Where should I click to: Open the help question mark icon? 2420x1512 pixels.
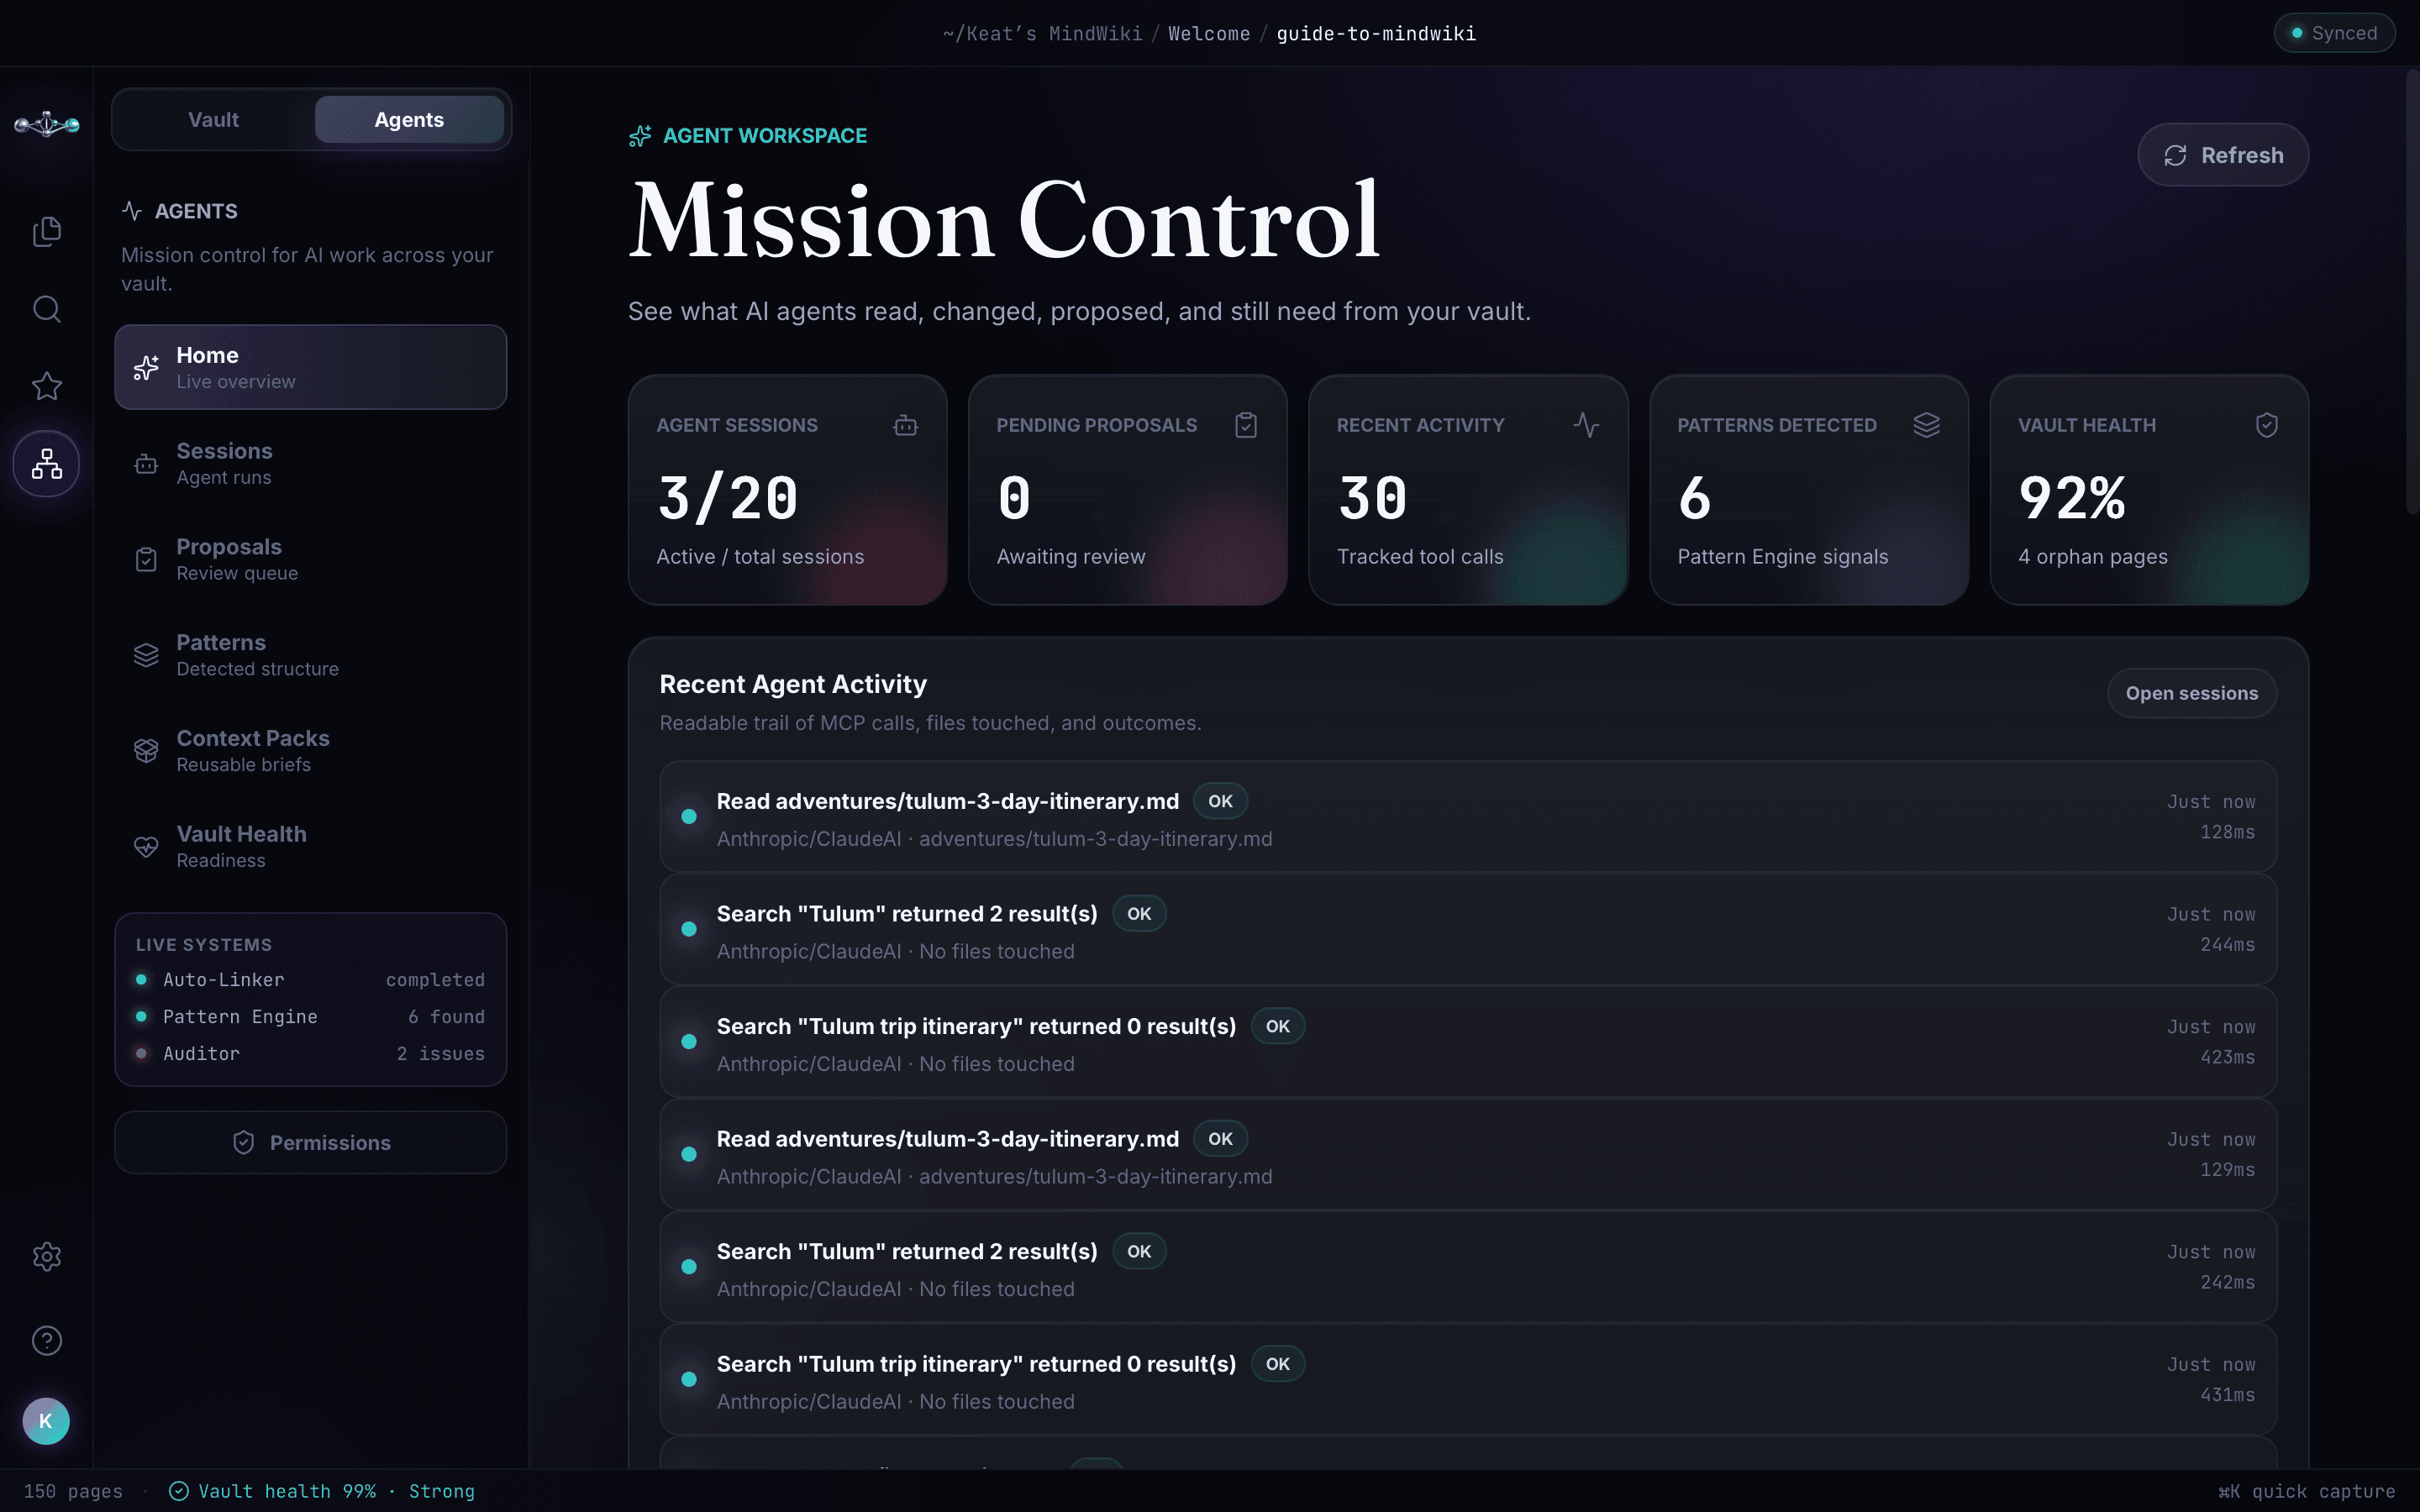click(46, 1340)
